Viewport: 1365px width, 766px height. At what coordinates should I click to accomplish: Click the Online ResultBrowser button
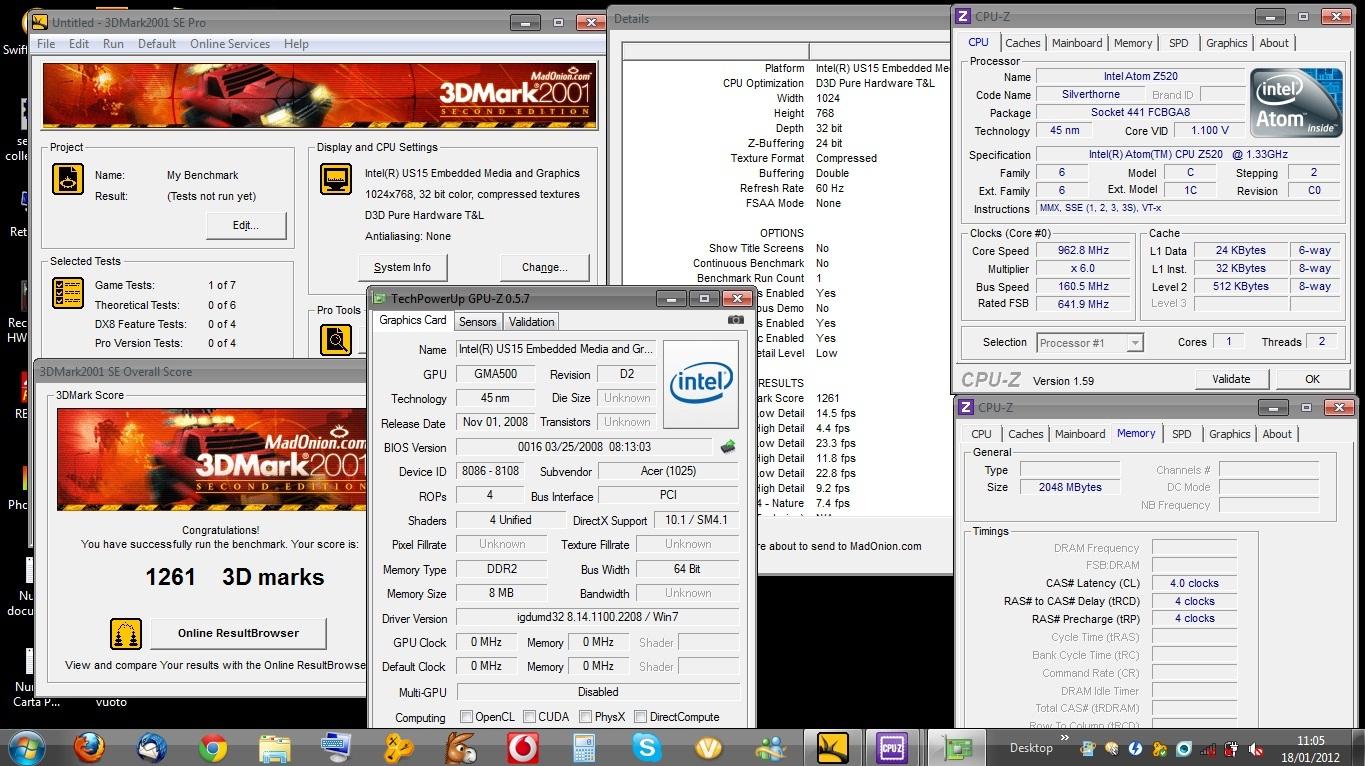click(x=238, y=633)
